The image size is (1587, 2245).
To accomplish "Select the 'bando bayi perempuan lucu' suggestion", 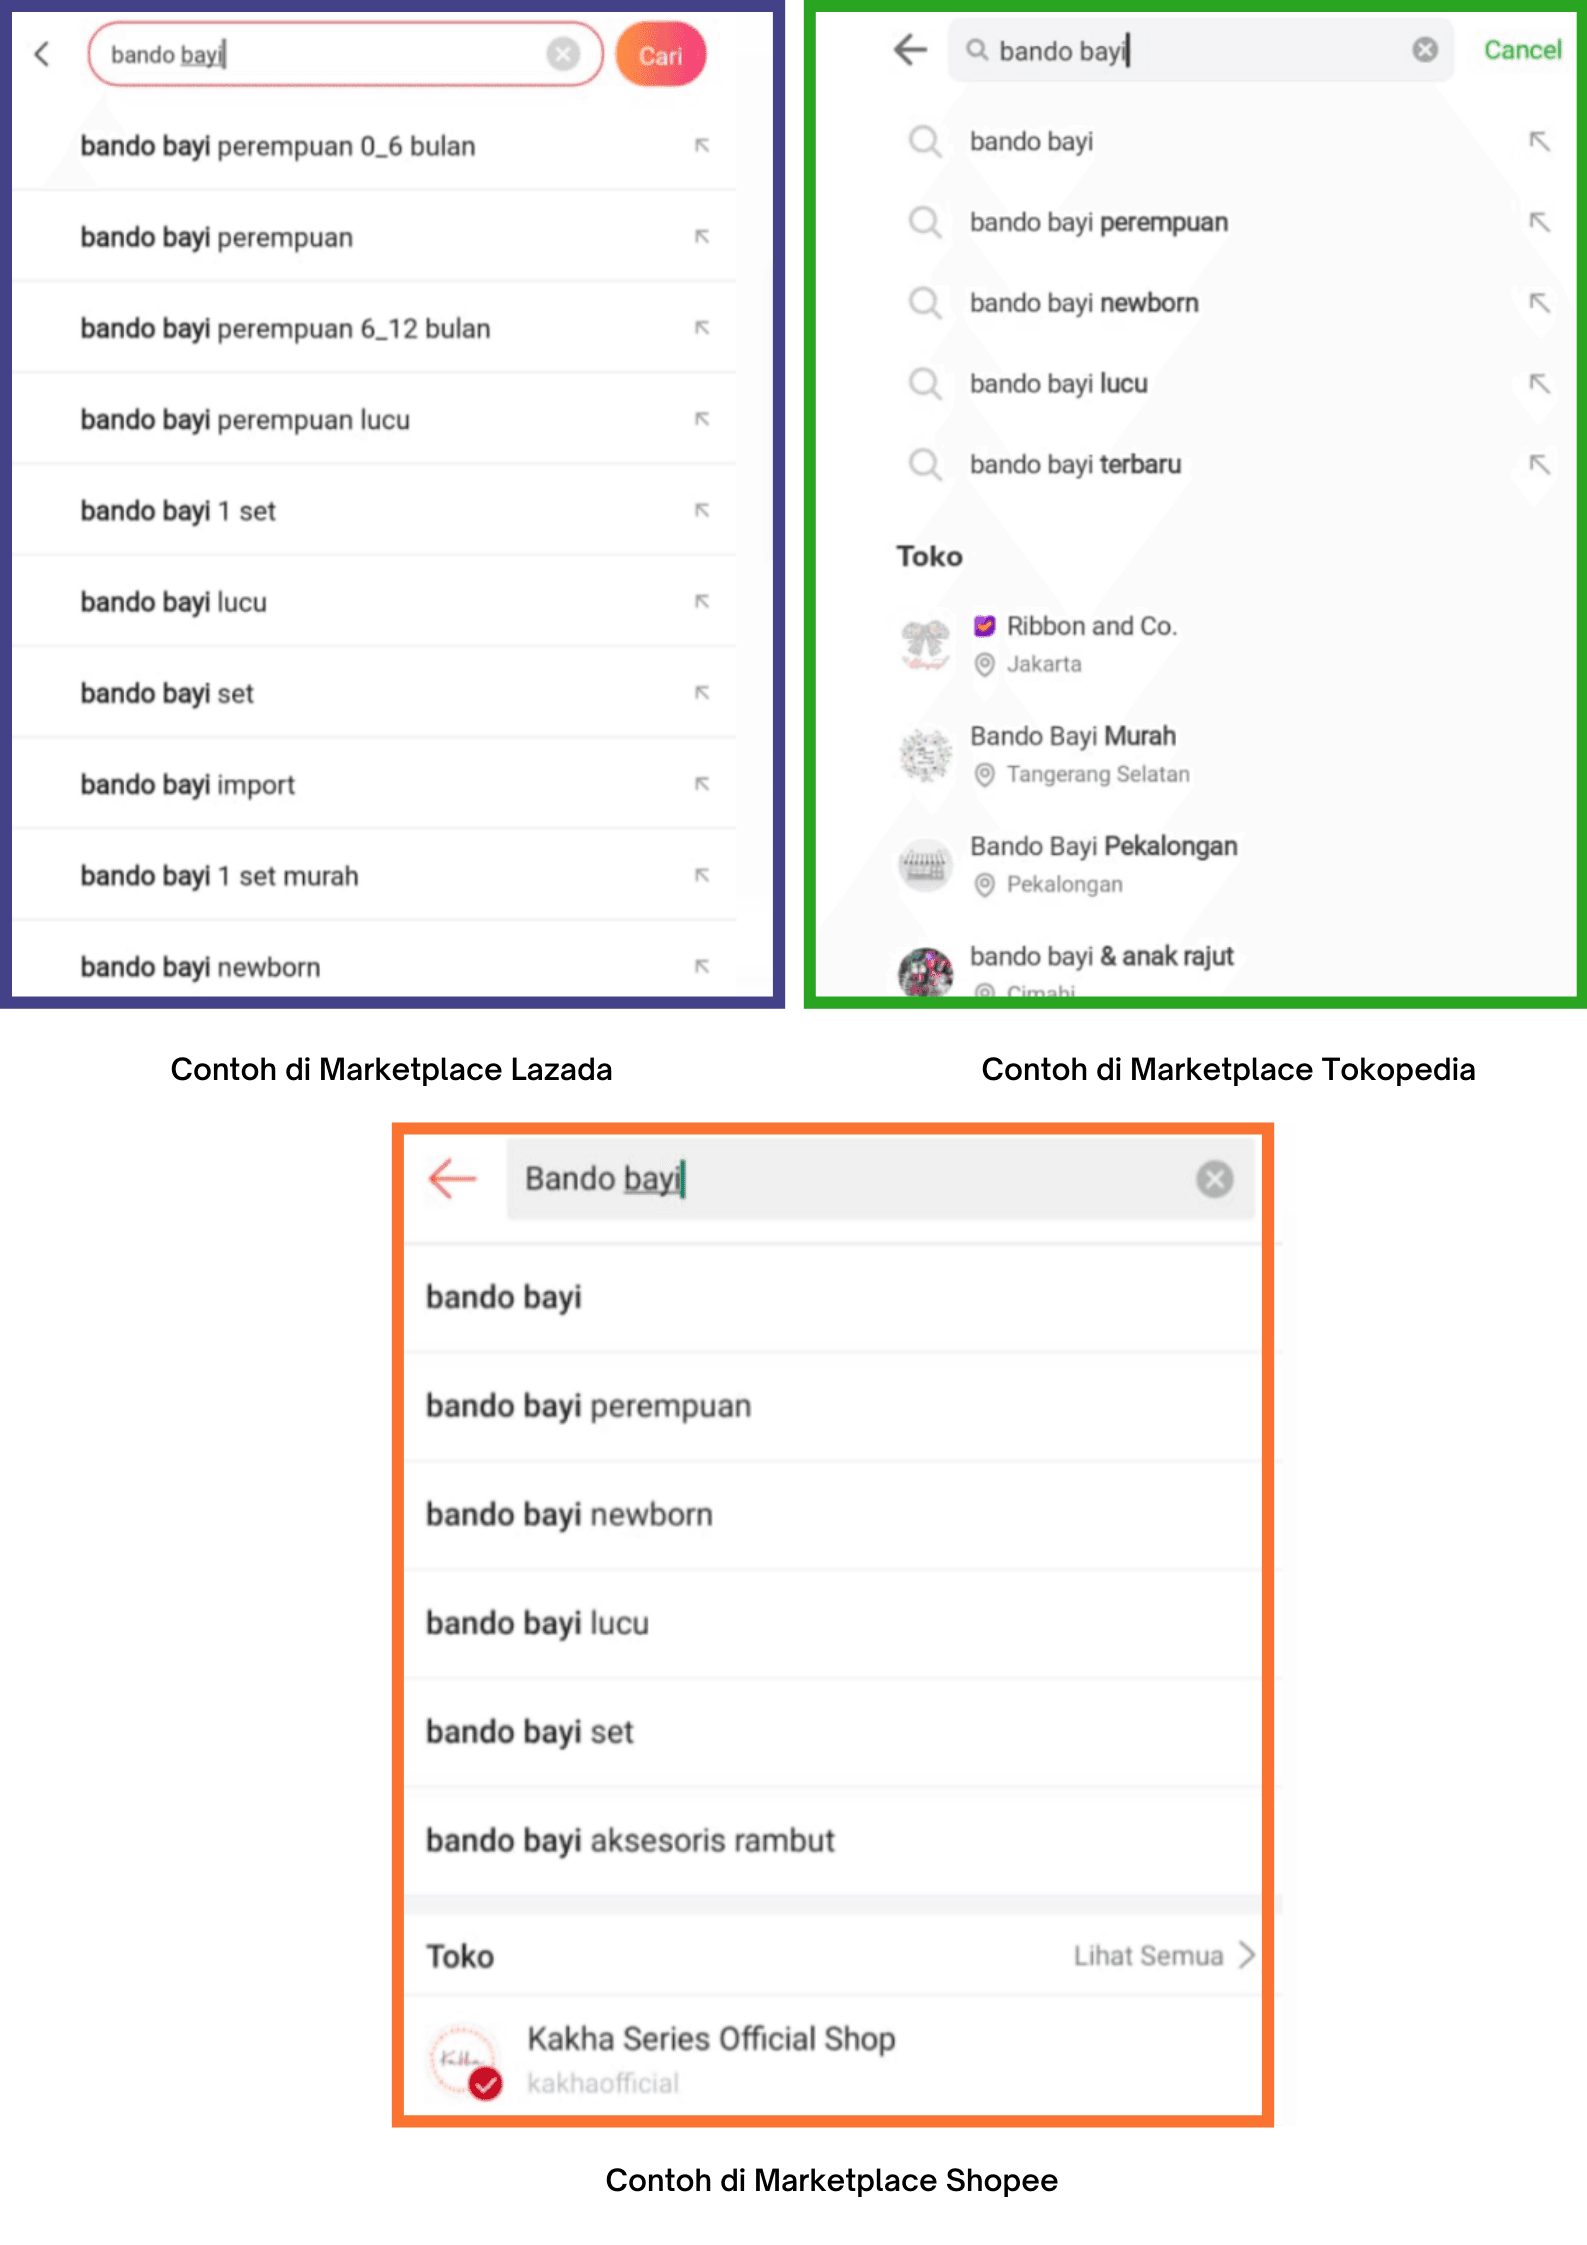I will pos(245,420).
